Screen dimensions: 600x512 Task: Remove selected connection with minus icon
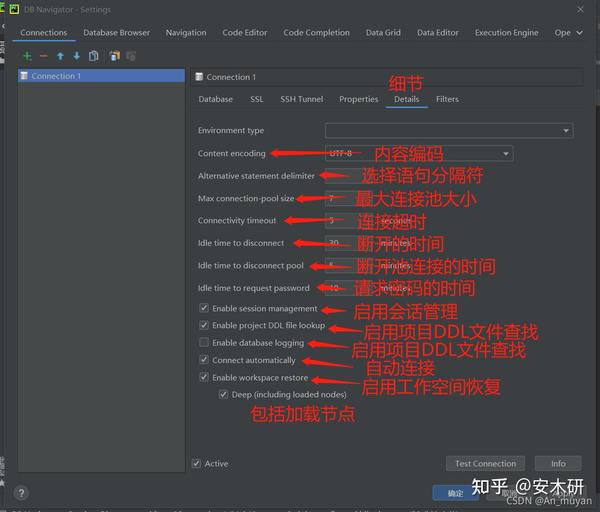44,56
